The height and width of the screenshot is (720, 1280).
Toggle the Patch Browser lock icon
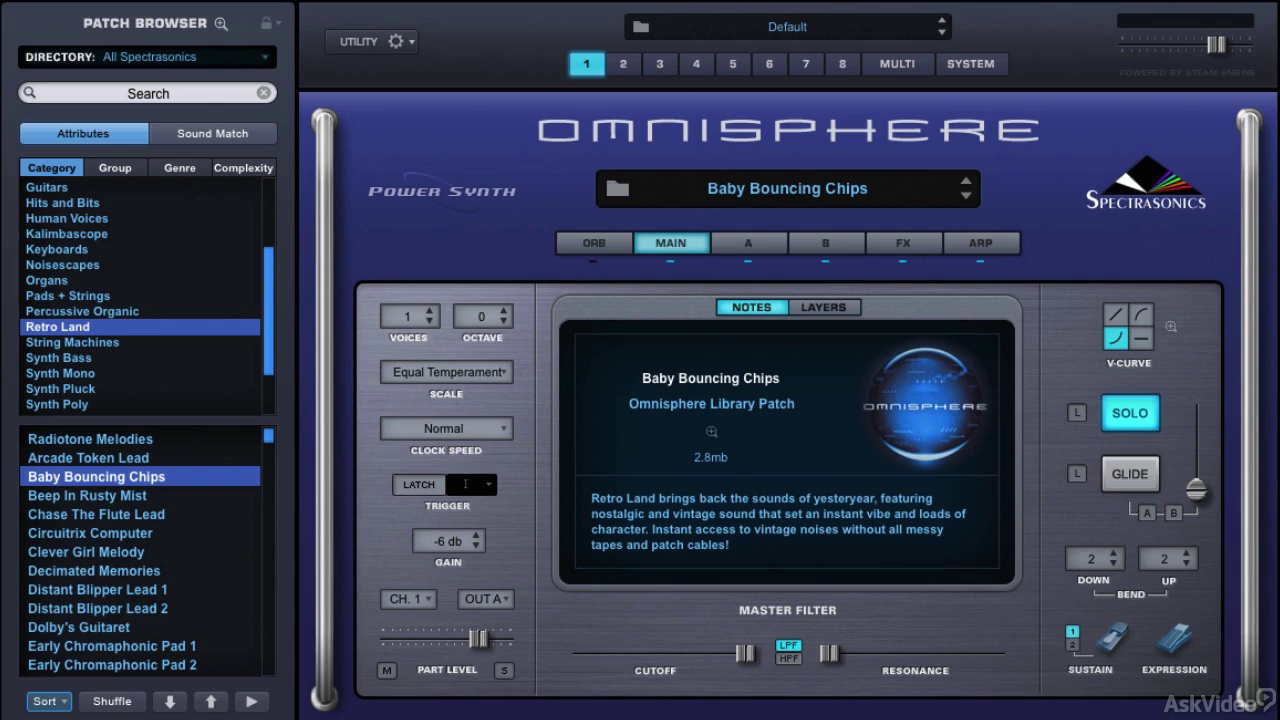pos(266,23)
